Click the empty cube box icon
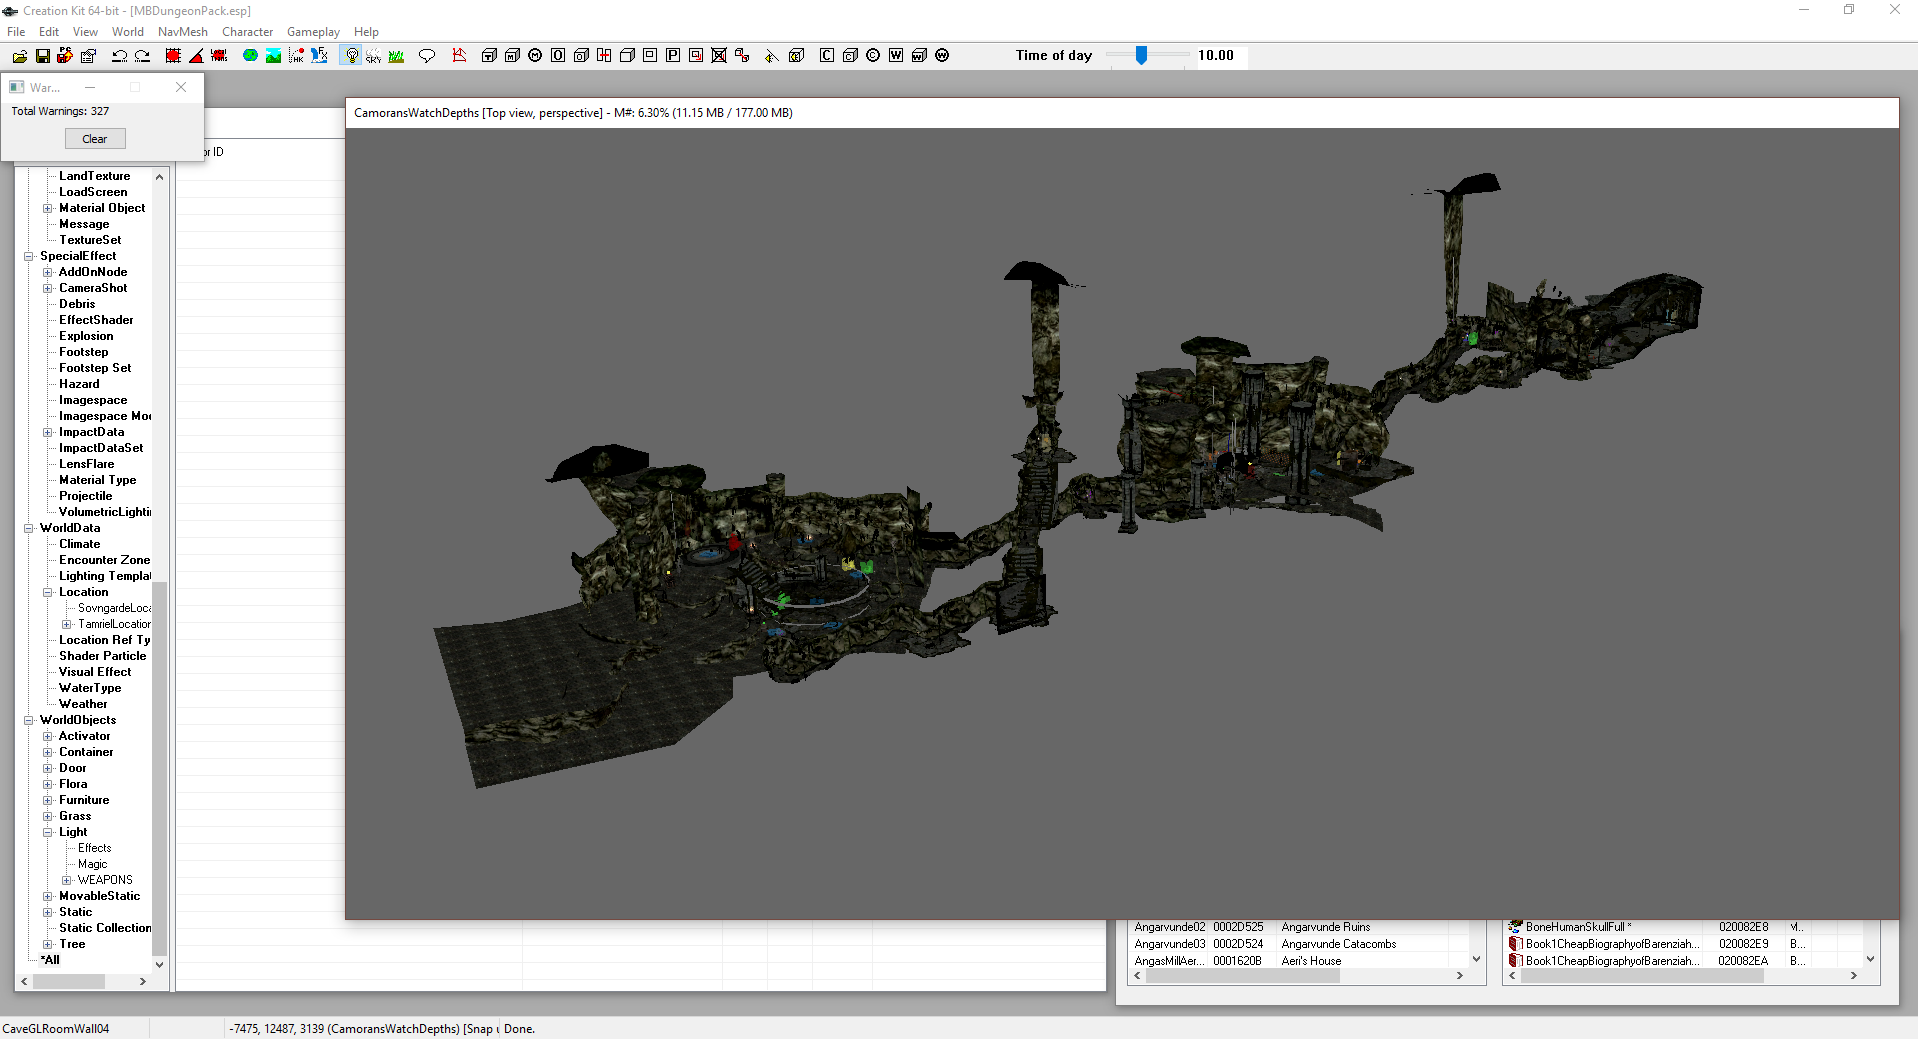 [627, 56]
